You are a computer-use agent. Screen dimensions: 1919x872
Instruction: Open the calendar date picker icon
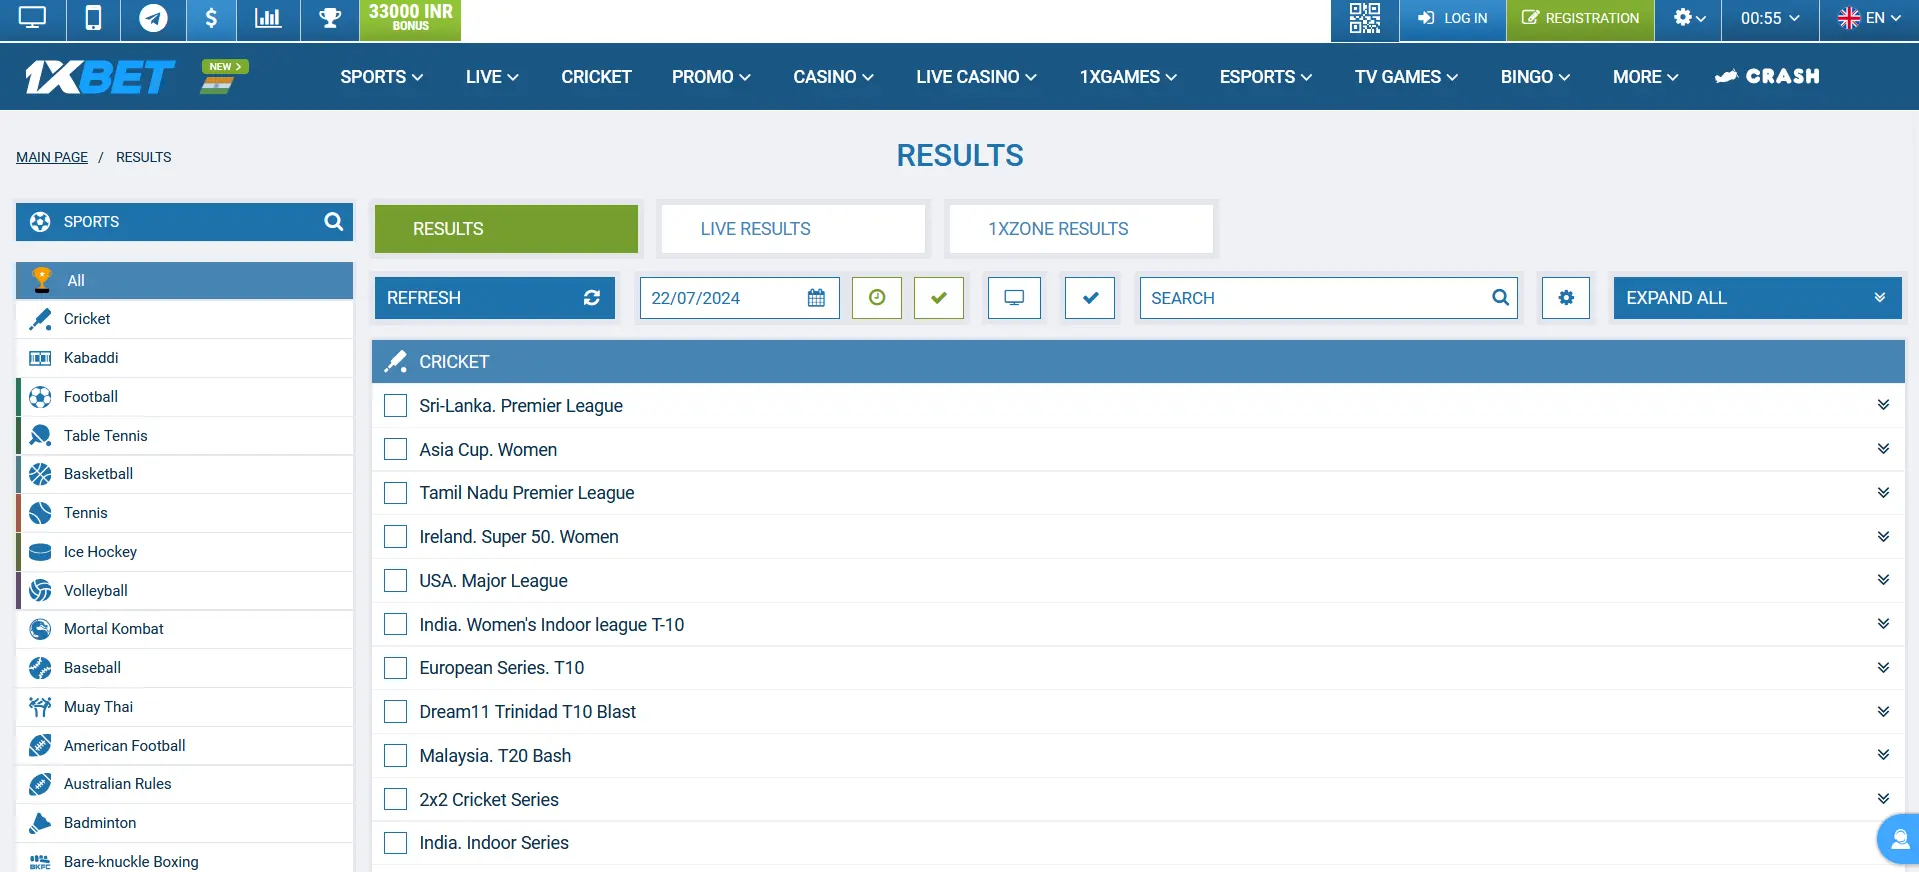[x=816, y=298]
